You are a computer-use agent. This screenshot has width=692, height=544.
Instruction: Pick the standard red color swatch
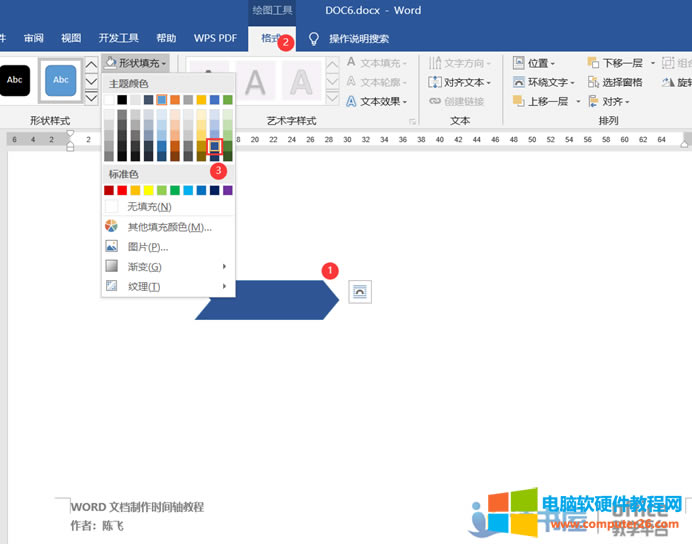coord(123,190)
